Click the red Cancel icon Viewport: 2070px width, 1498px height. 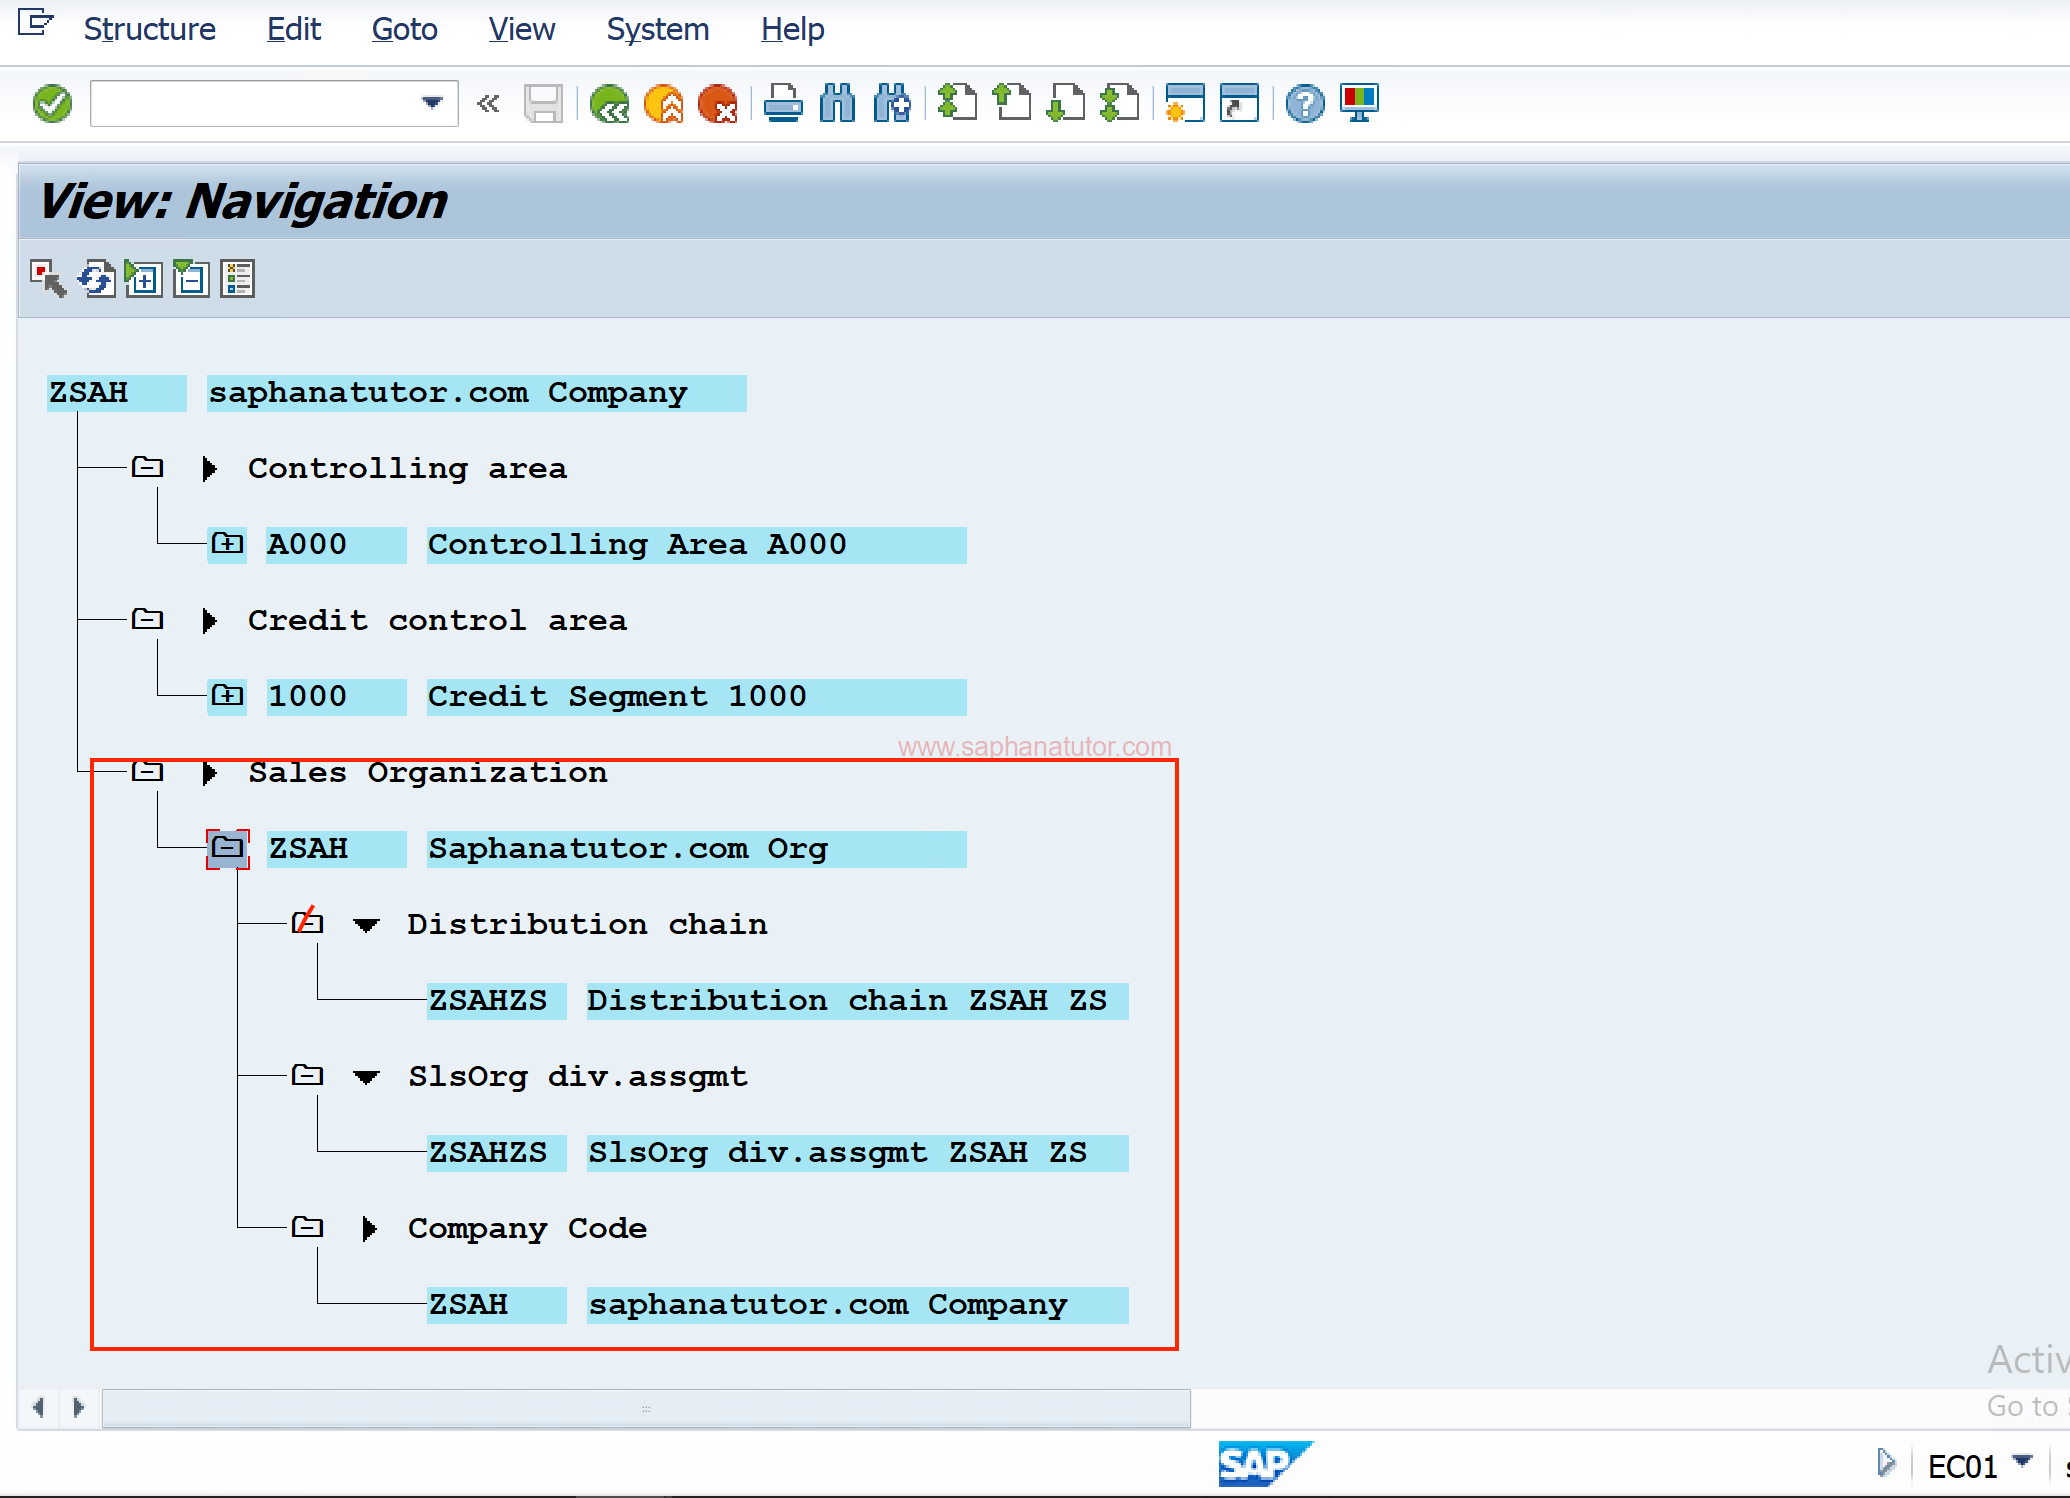tap(718, 103)
